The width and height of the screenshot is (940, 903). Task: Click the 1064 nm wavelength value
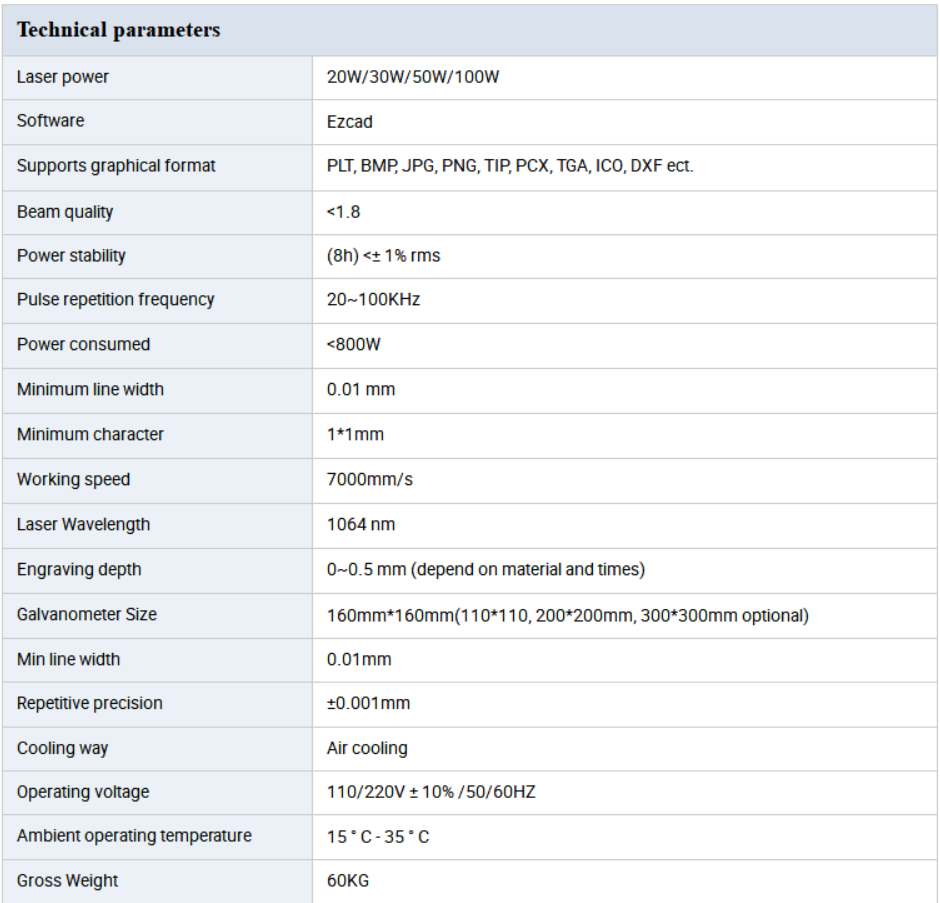tap(360, 524)
